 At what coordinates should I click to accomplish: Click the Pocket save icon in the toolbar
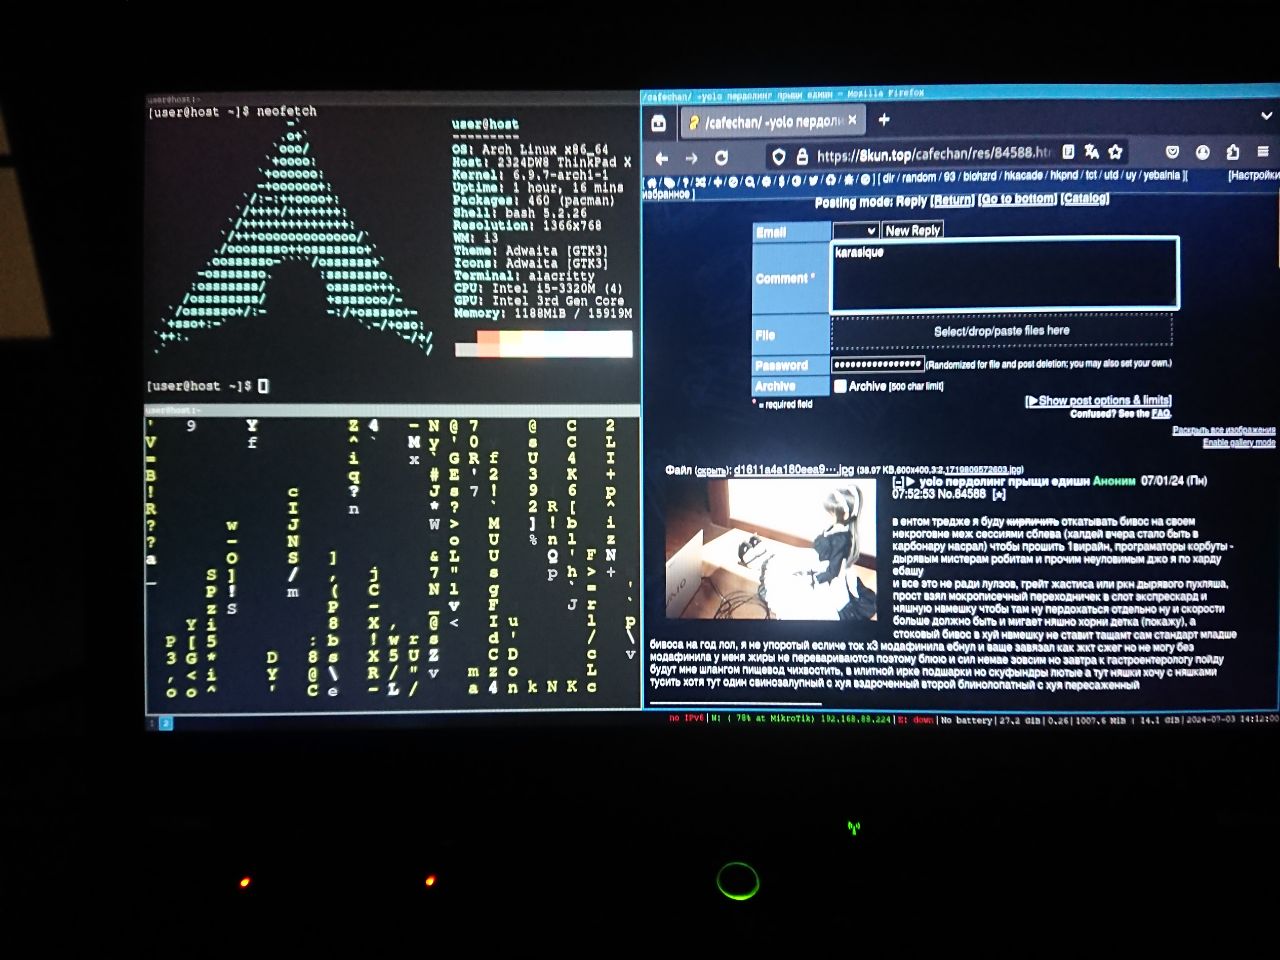[1172, 152]
